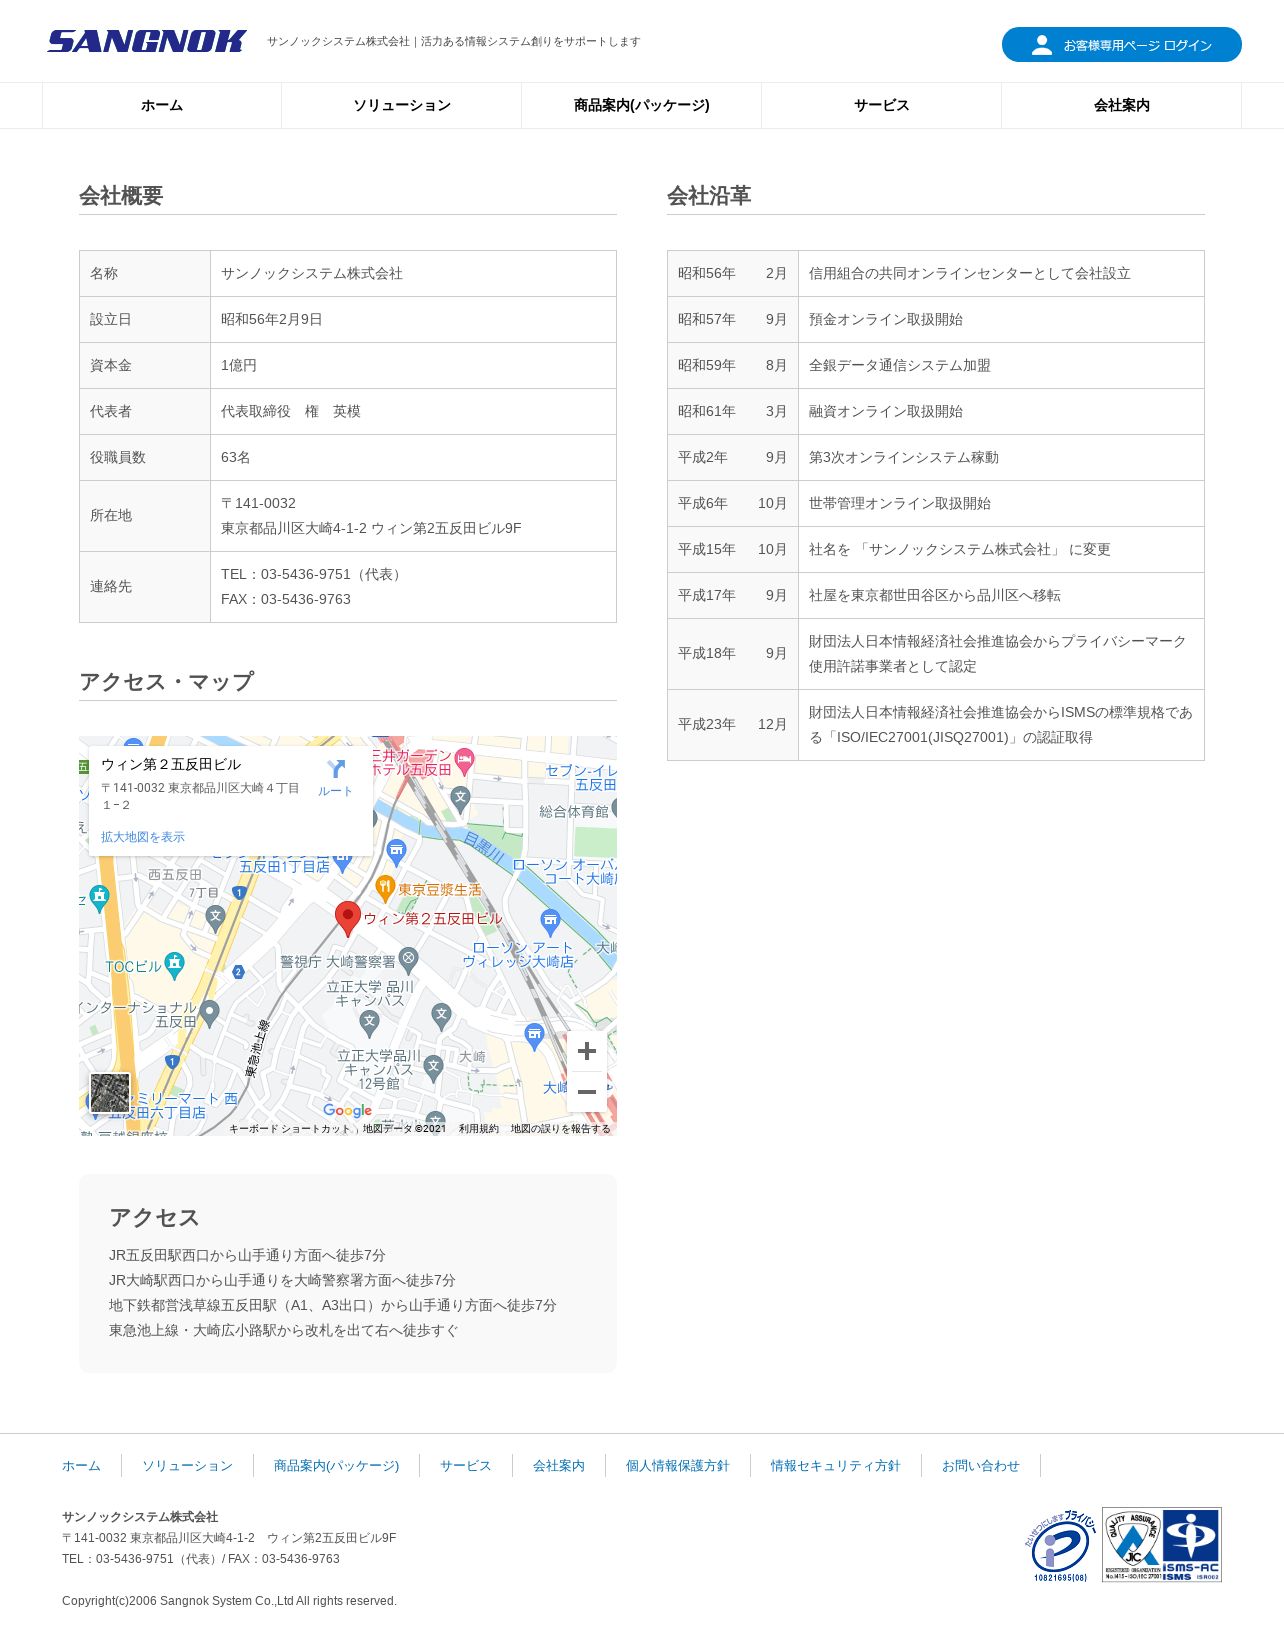This screenshot has height=1632, width=1284.
Task: Select 信用組合の共同オンラインセンターとして会社設立 history entry
Action: coord(970,274)
